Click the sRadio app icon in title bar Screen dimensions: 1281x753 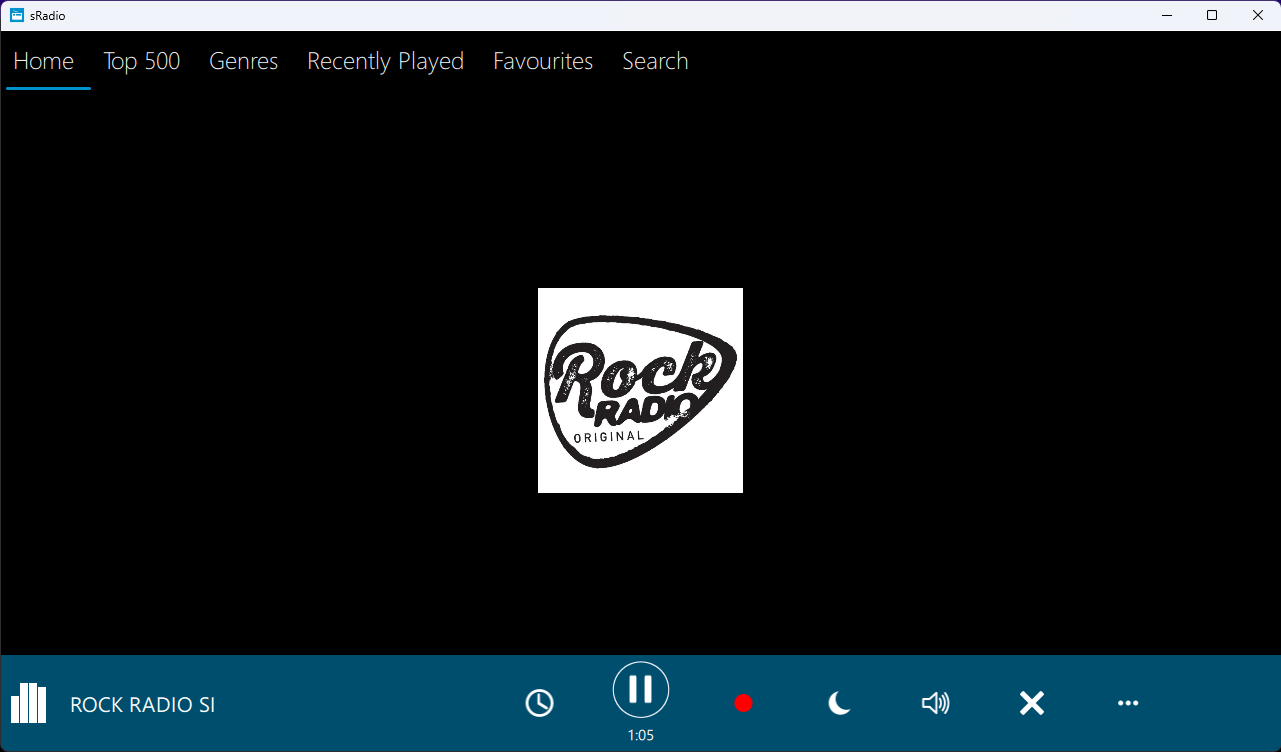point(17,15)
